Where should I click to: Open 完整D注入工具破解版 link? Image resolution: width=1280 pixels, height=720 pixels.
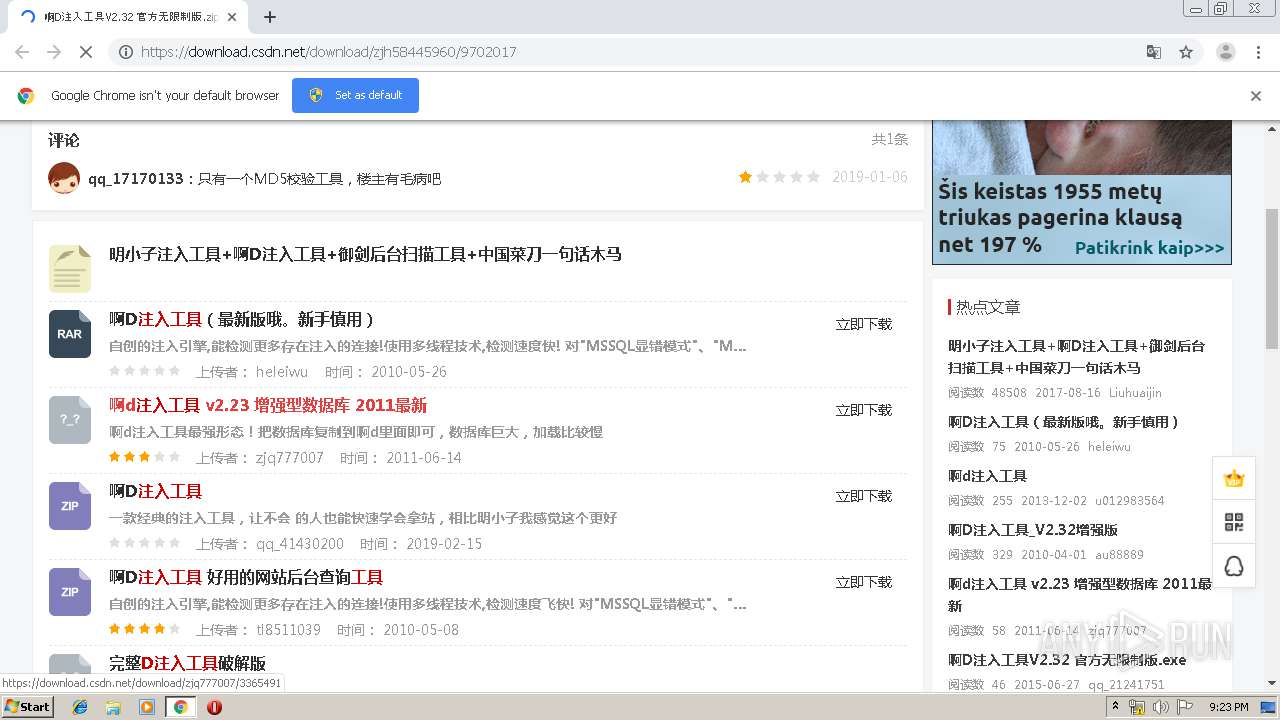click(x=187, y=663)
